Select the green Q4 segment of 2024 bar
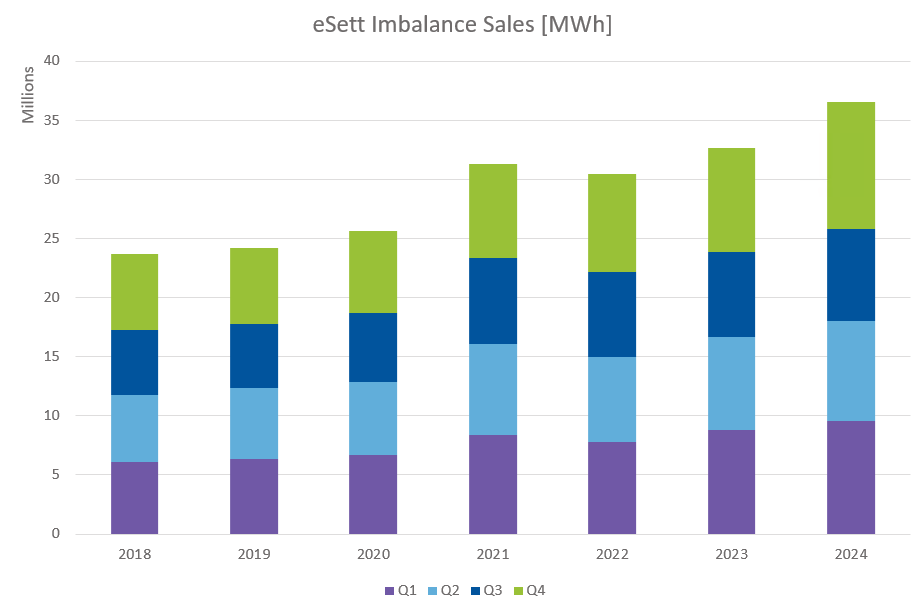Screen dimensions: 921x612 (851, 166)
